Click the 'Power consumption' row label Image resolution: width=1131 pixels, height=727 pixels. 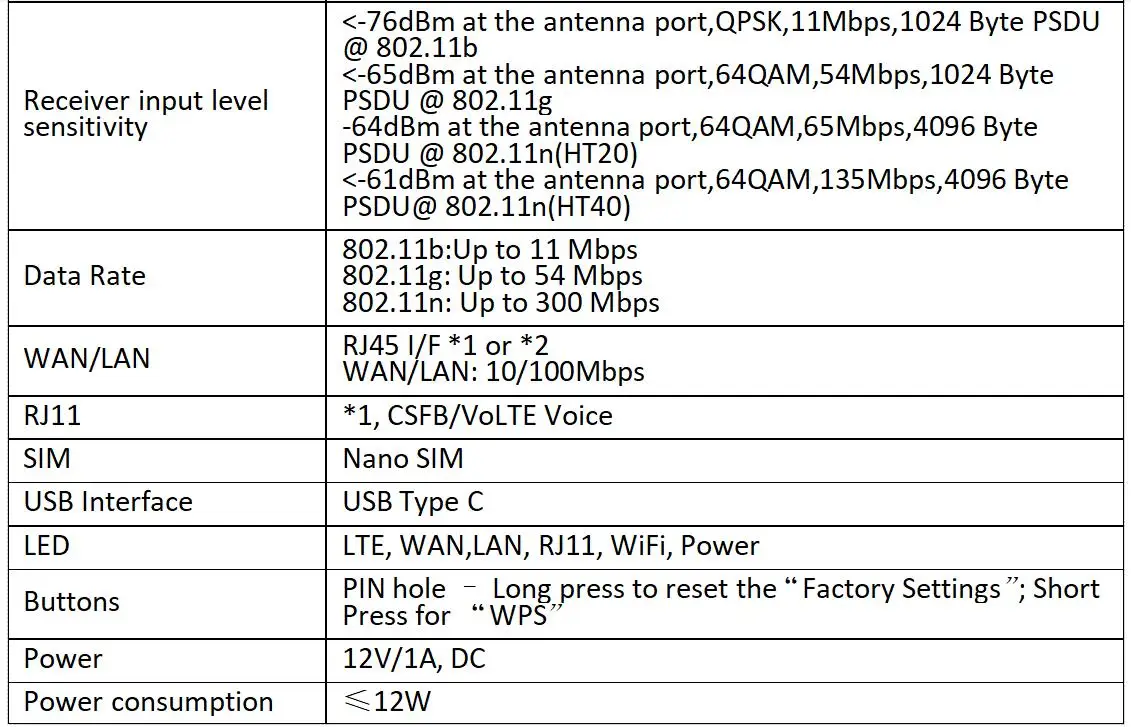[x=148, y=702]
